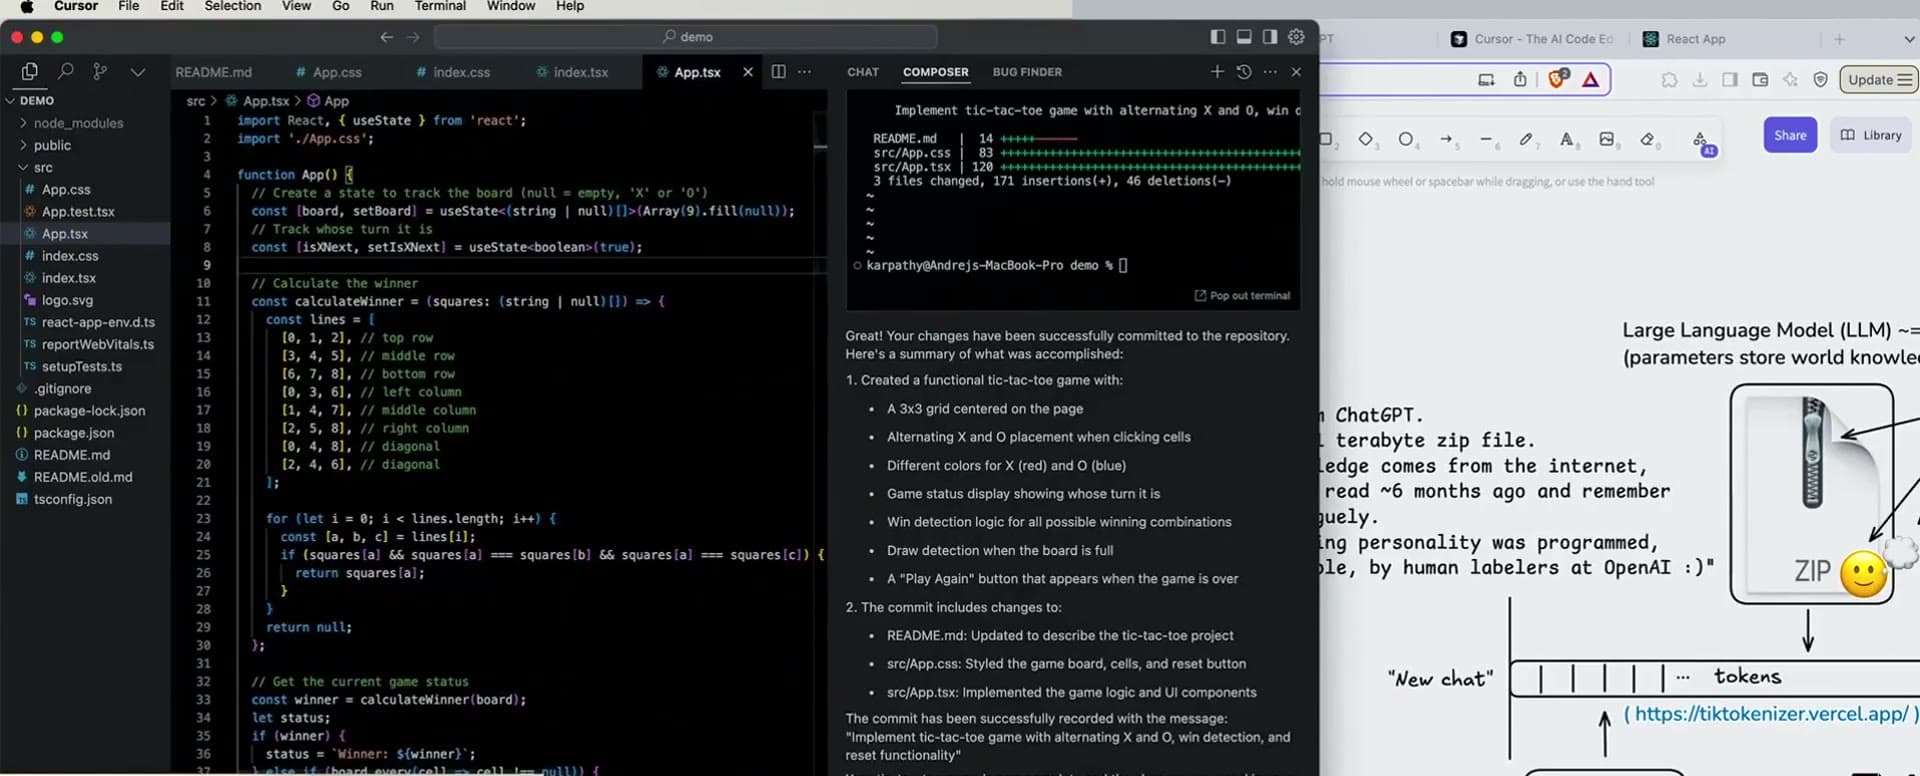Open App.test.tsx in the file explorer
The width and height of the screenshot is (1920, 776).
click(85, 212)
